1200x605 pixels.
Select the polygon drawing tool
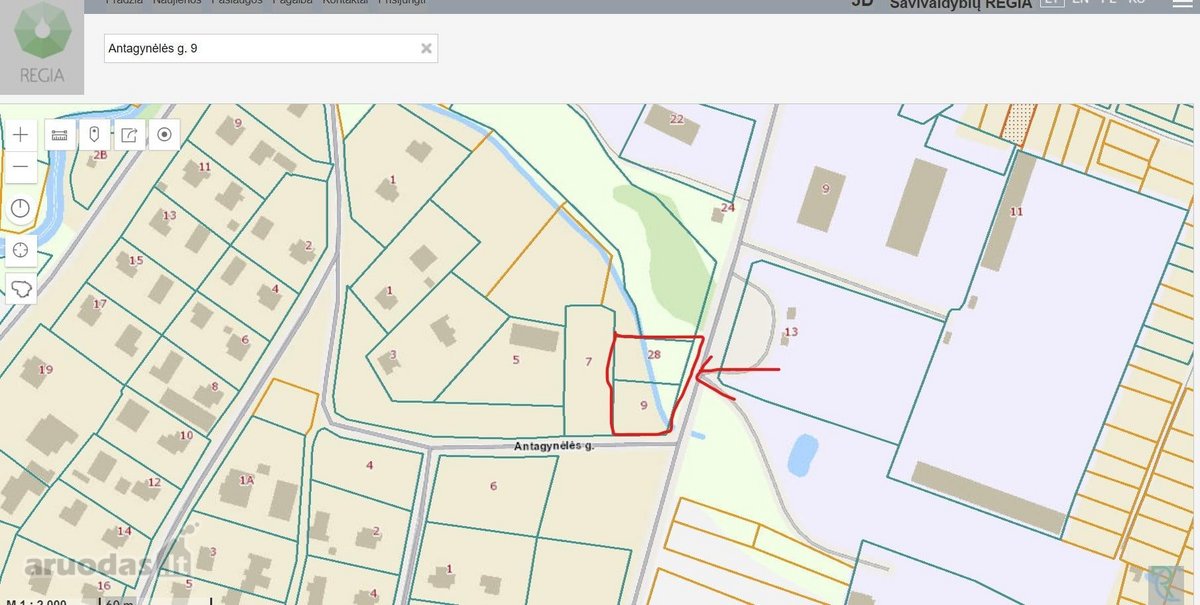coord(21,288)
